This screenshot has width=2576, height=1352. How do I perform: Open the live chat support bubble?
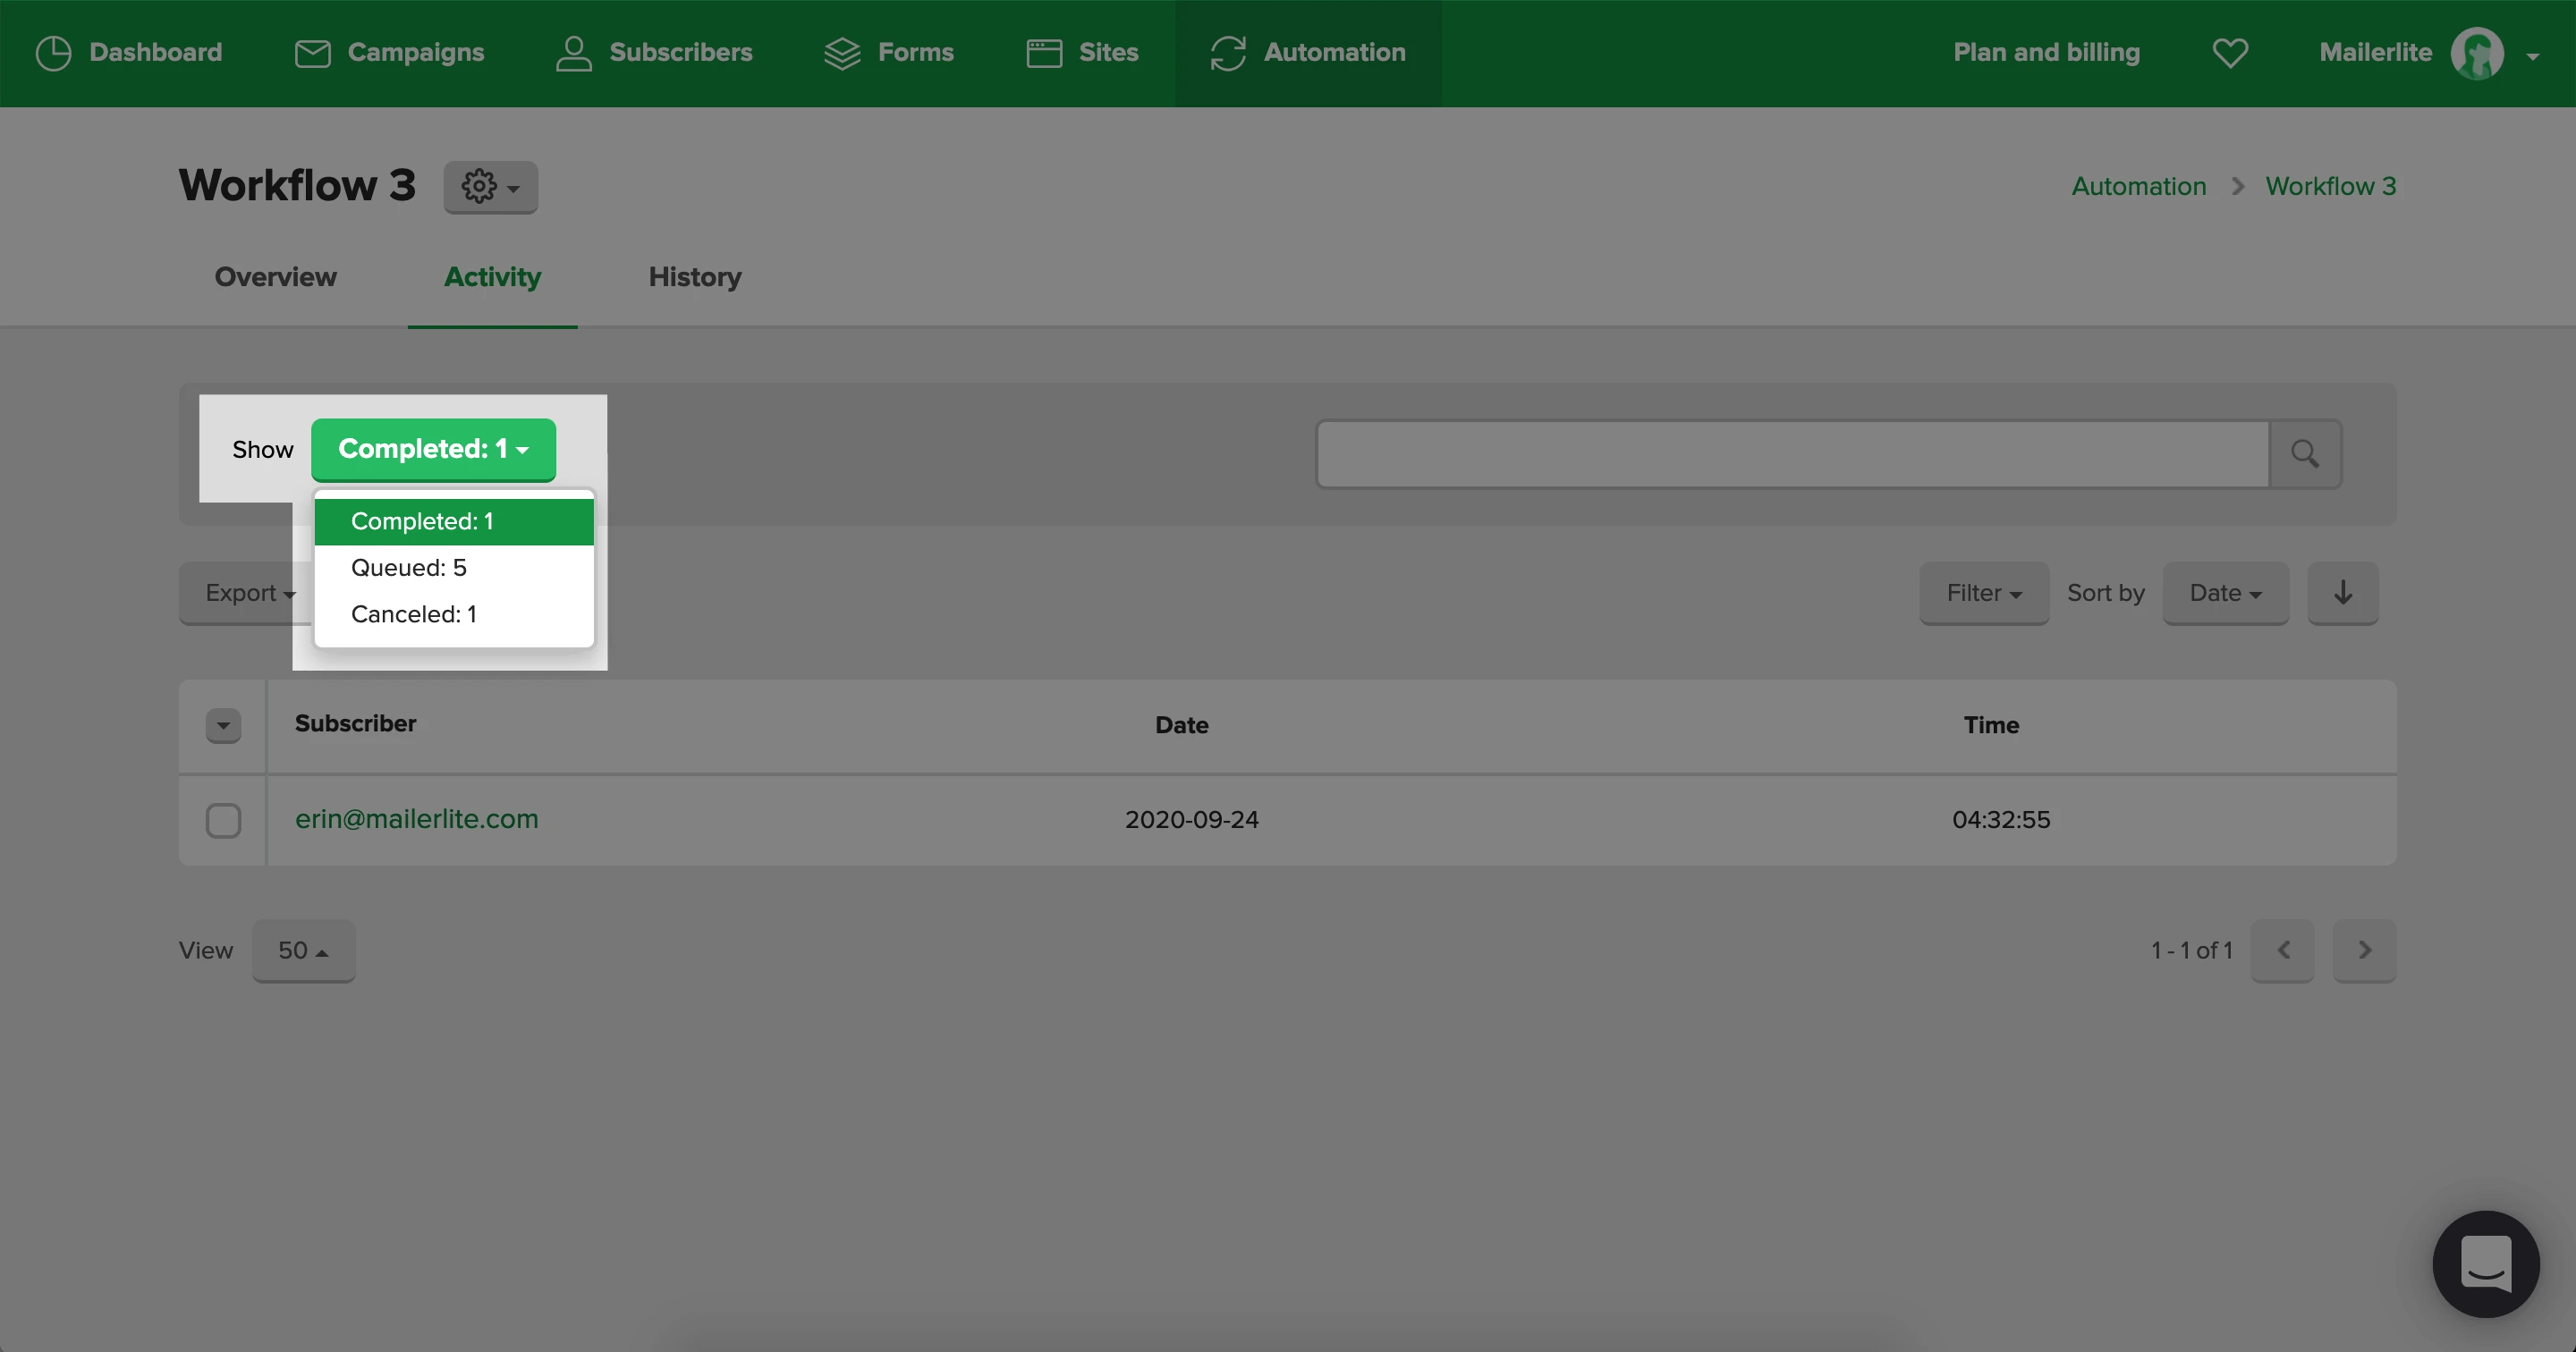point(2485,1264)
